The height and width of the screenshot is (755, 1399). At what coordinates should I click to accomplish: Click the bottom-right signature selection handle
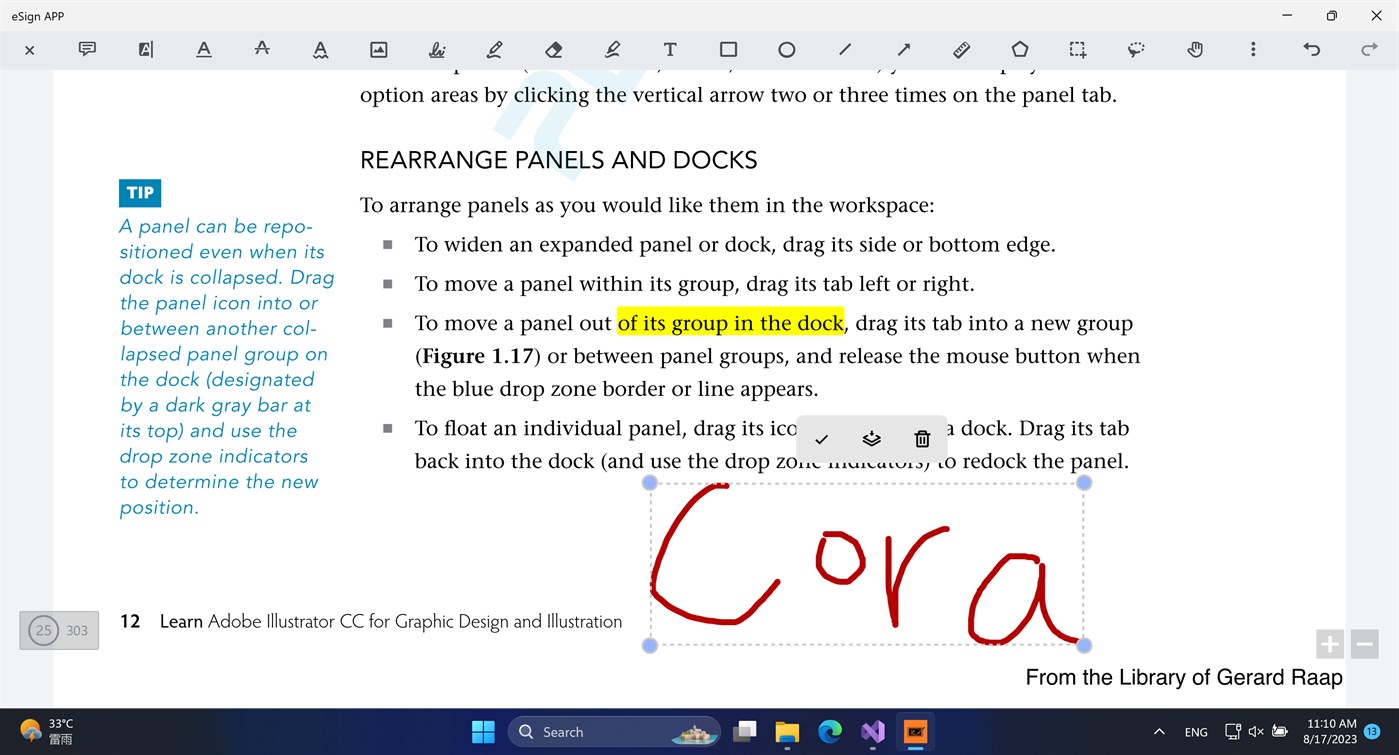click(x=1084, y=646)
